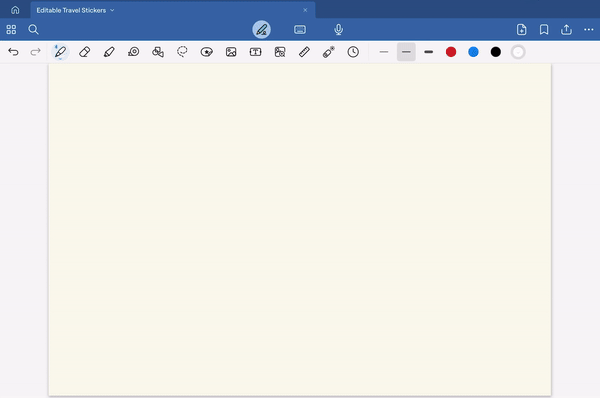Select the Tape tool

point(134,52)
